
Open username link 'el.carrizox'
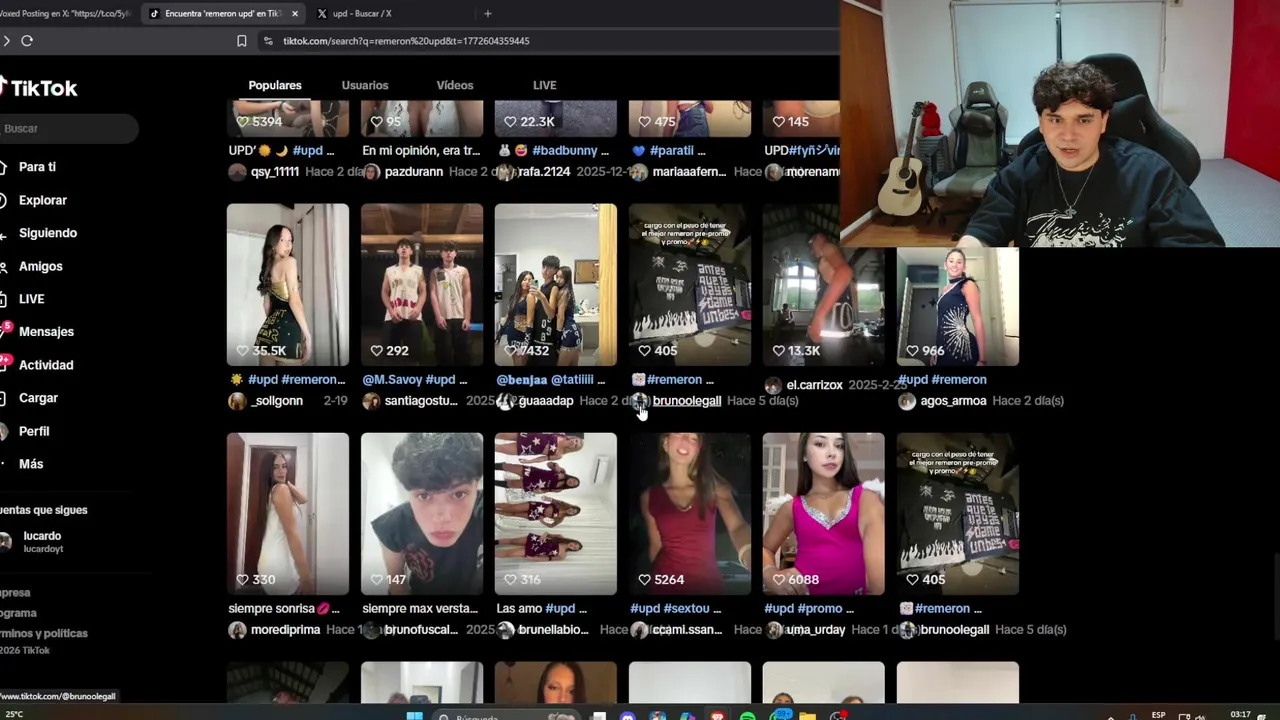815,385
